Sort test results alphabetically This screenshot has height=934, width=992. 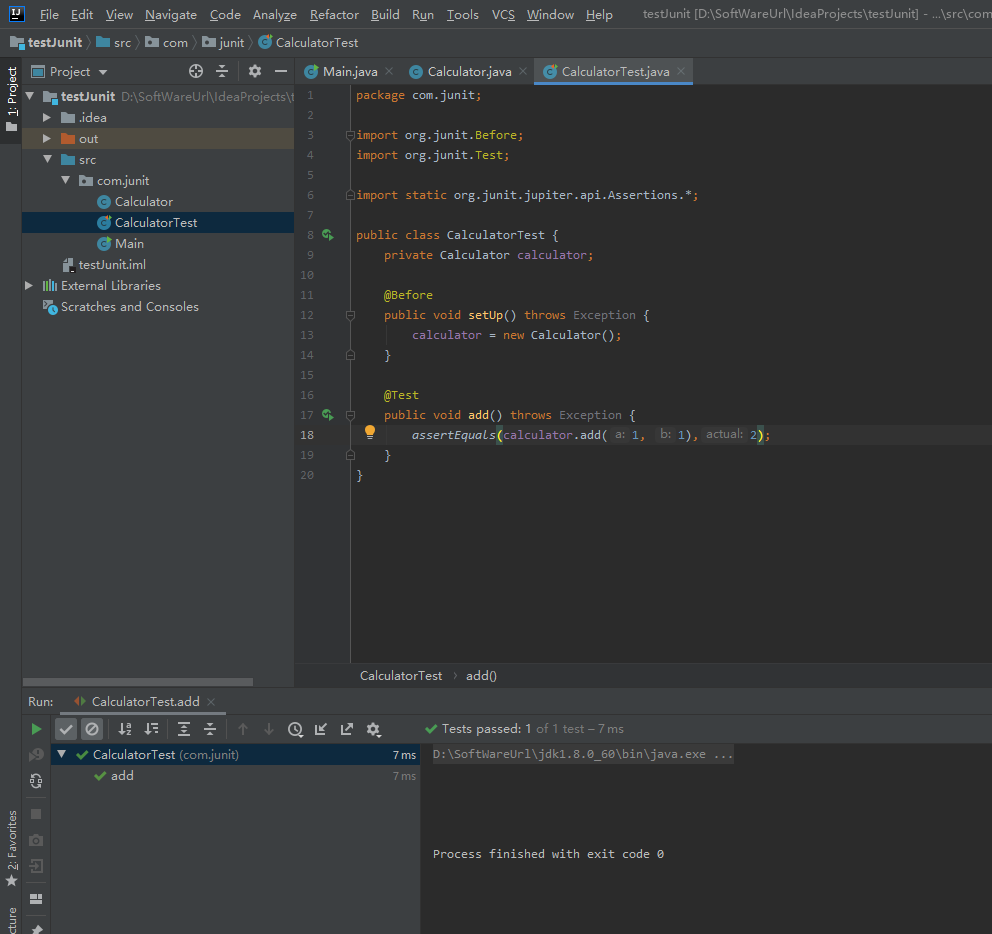point(125,729)
